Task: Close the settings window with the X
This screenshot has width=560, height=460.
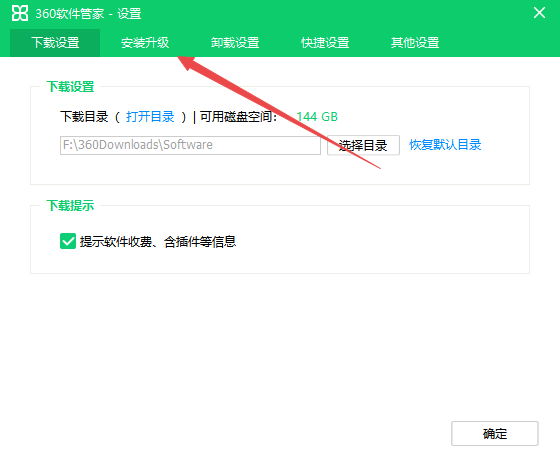Action: coord(539,13)
